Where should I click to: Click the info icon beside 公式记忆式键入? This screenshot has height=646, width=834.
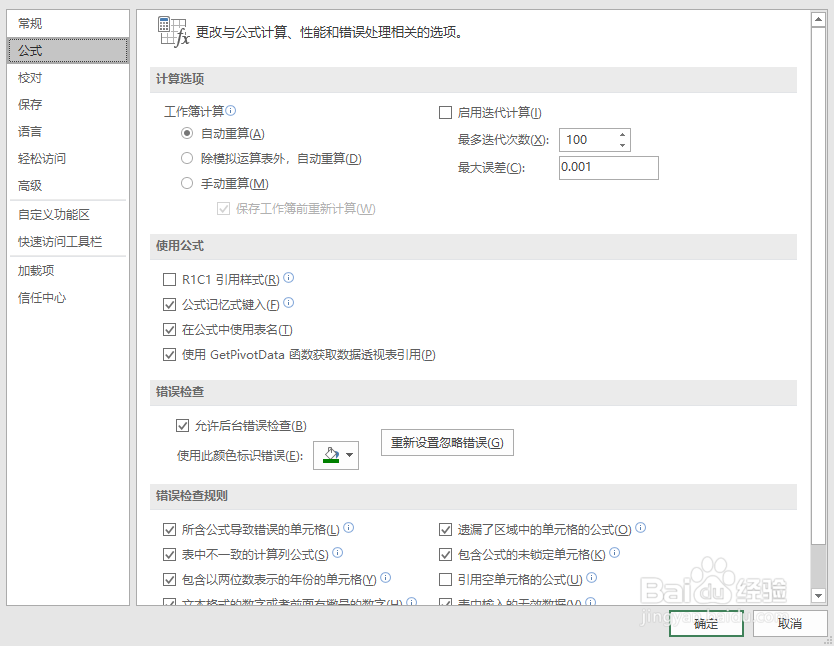[288, 304]
